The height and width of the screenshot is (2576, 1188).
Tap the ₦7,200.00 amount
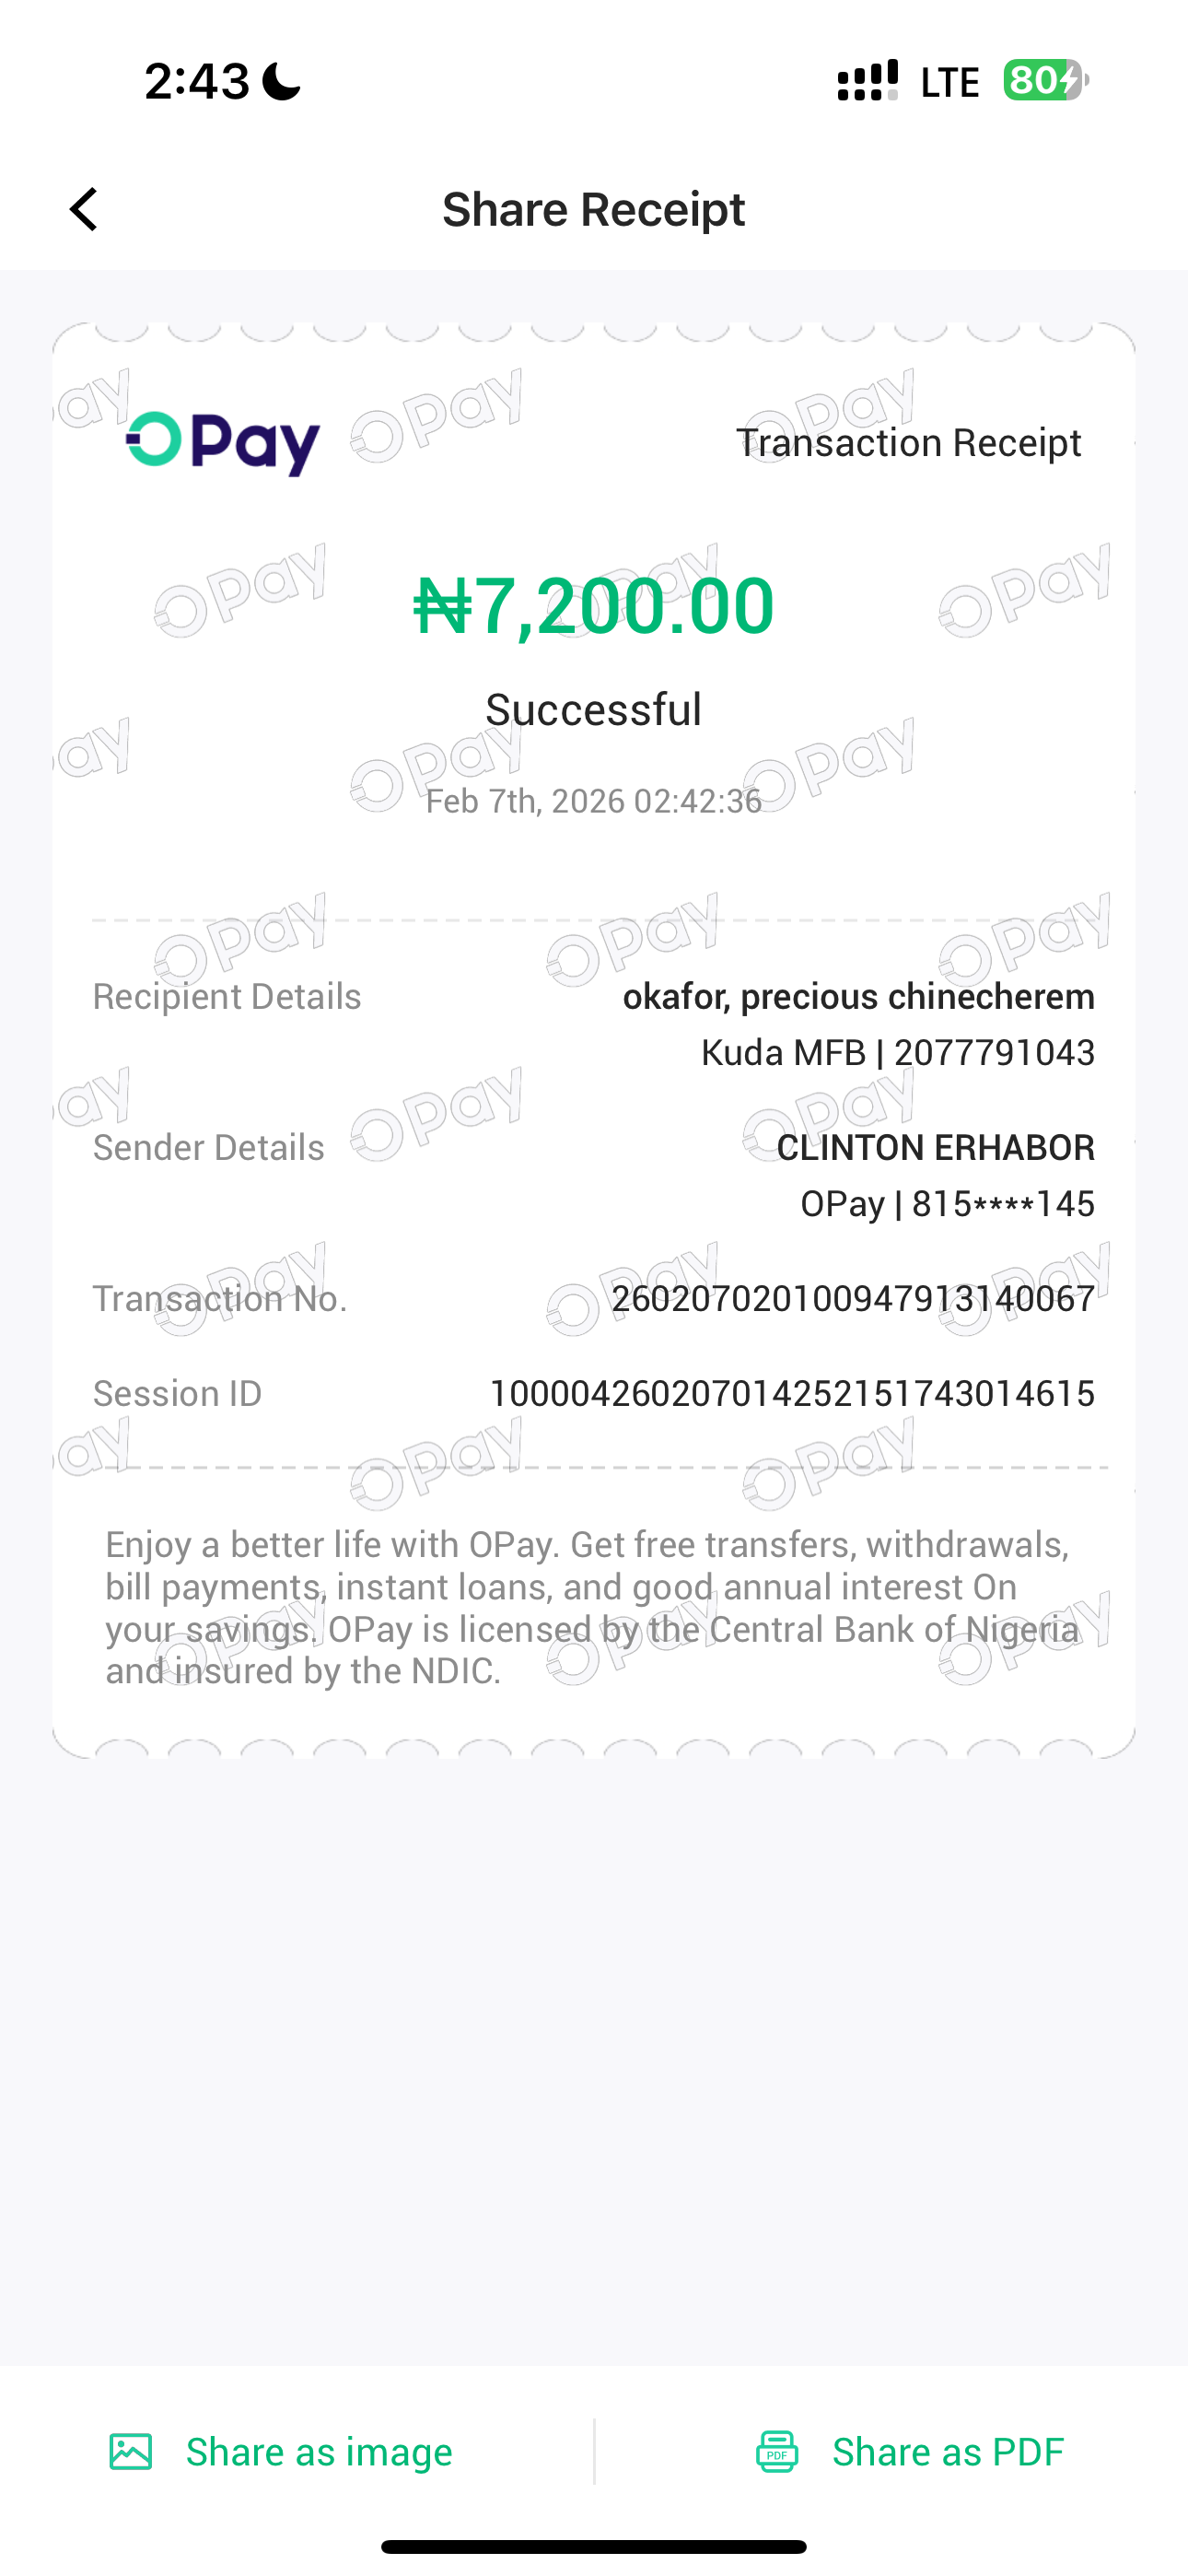[x=594, y=606]
